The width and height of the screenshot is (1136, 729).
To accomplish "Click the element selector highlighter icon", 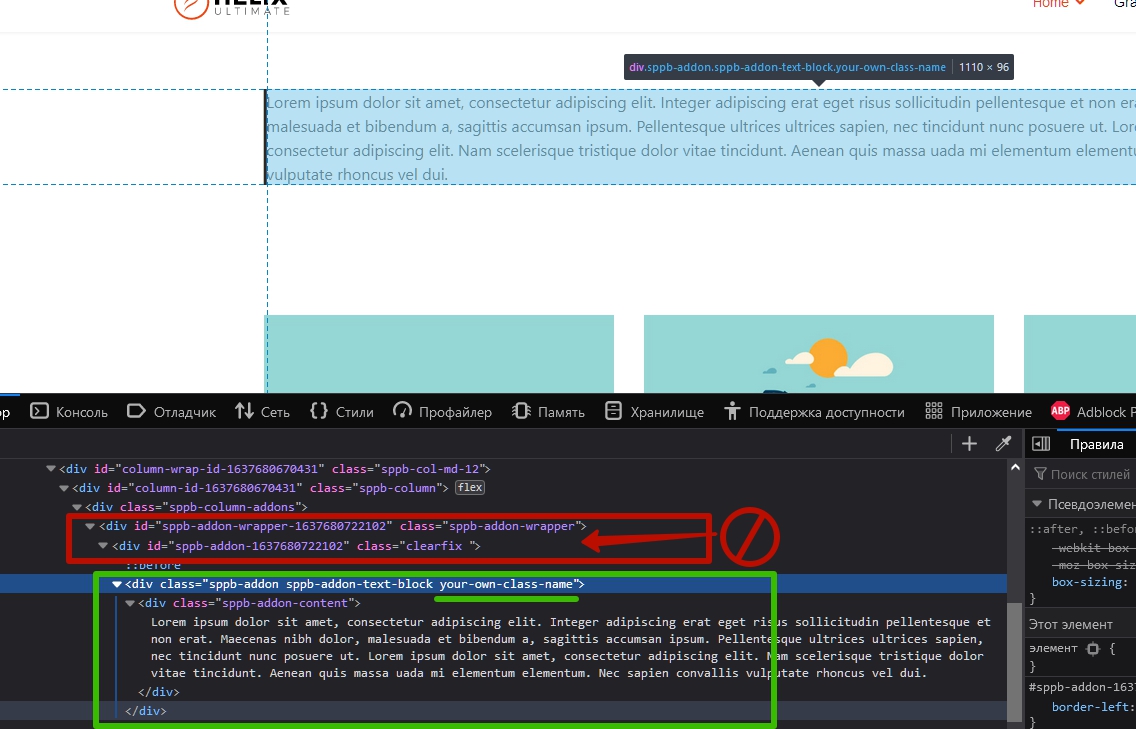I will (1093, 648).
